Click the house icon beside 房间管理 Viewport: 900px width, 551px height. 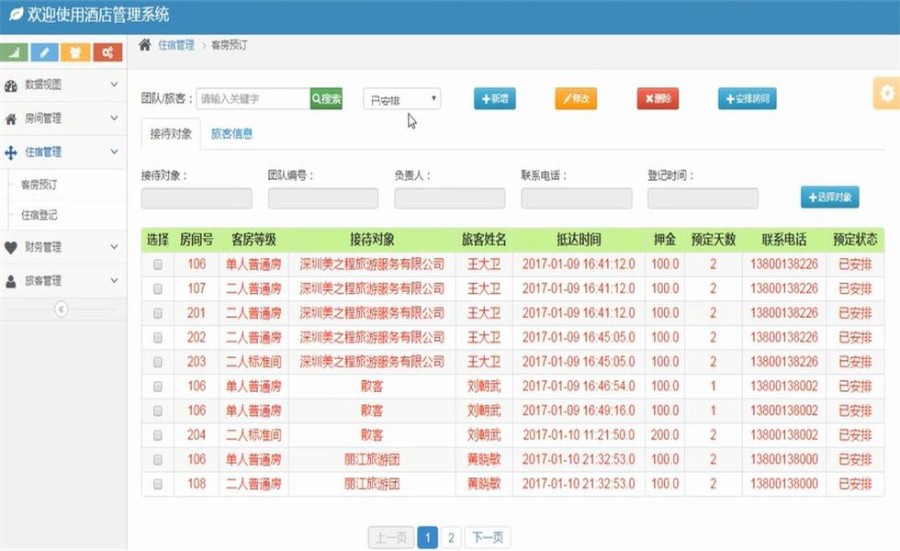coord(11,119)
